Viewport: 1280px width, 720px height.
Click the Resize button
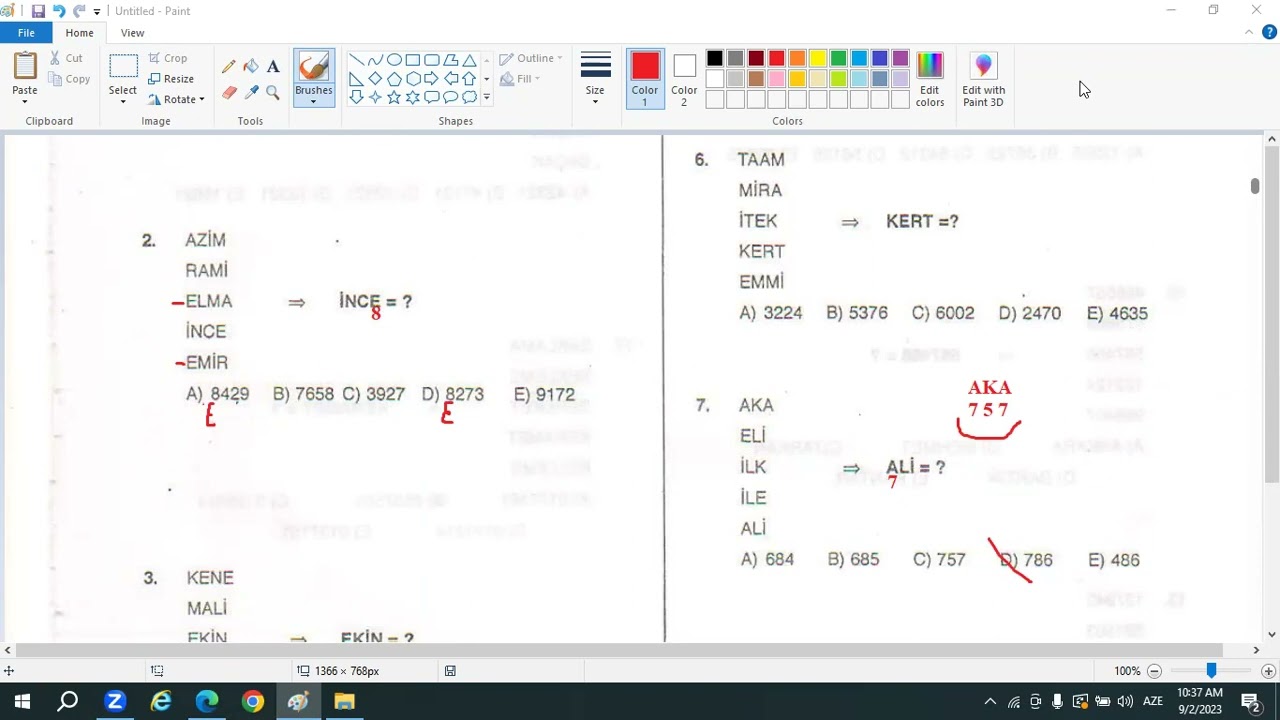pos(171,79)
